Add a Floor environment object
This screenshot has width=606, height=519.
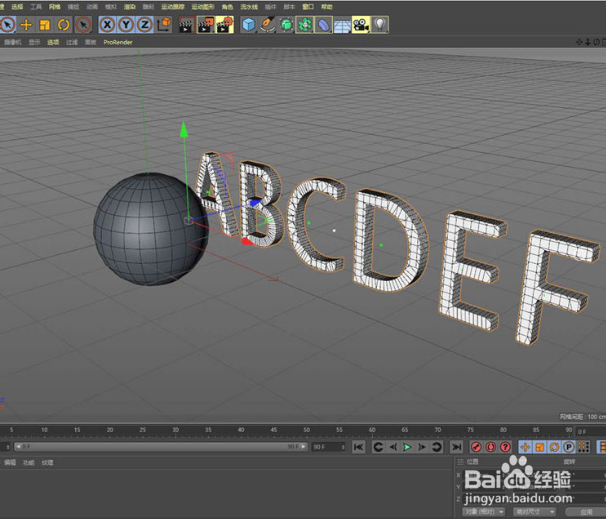coord(342,25)
